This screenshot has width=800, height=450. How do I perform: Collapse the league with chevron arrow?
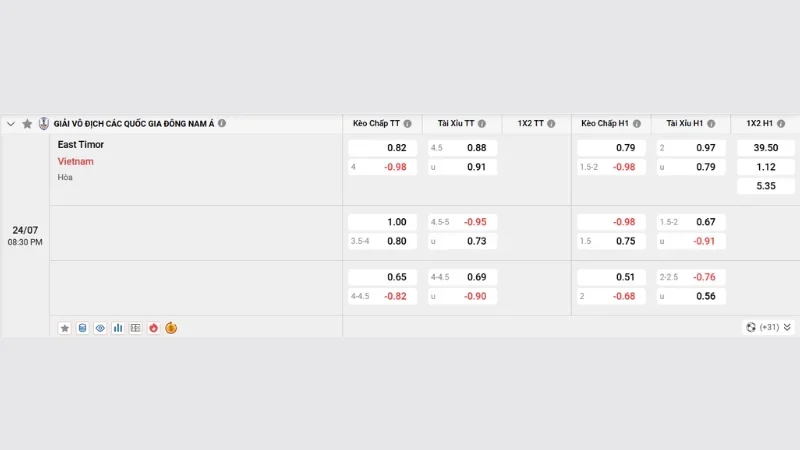point(11,123)
